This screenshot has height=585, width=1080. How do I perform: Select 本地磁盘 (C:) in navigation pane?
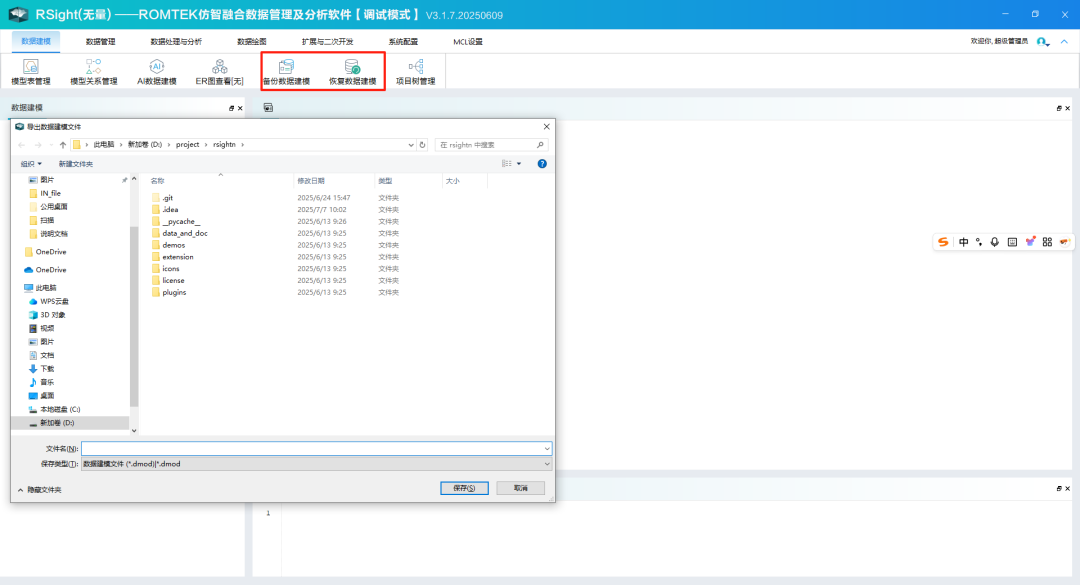60,409
